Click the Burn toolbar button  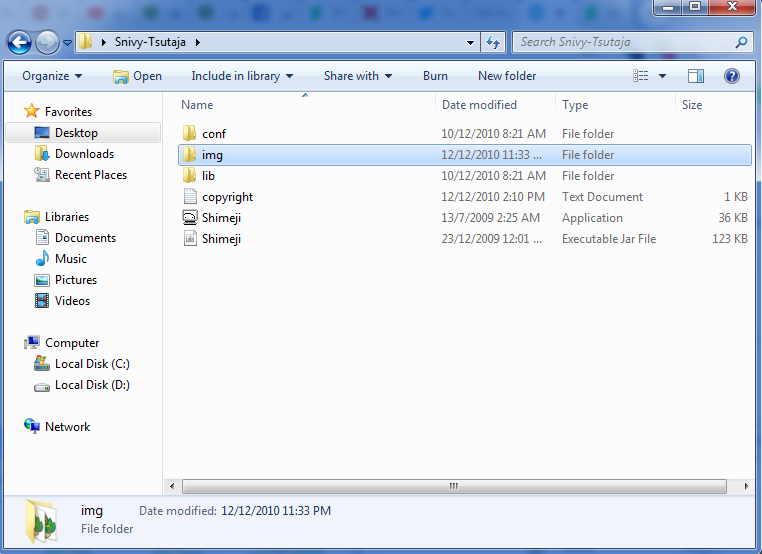pos(435,76)
